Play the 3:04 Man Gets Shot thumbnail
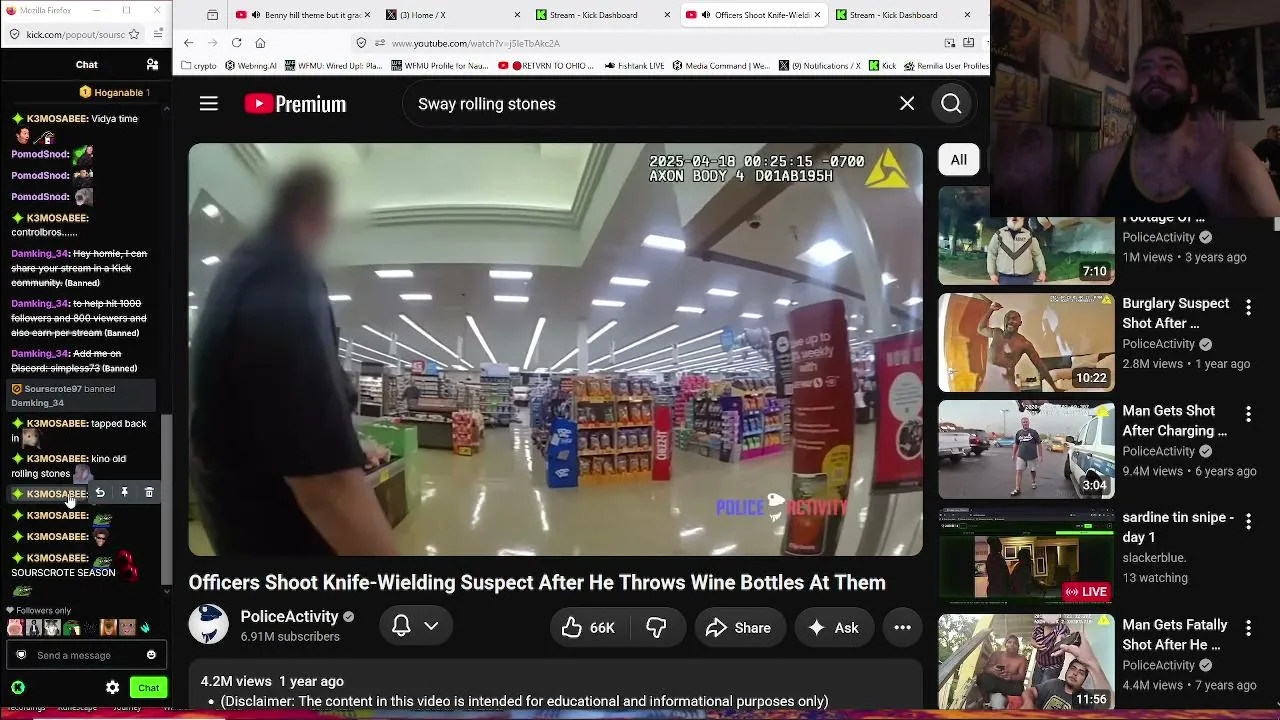The width and height of the screenshot is (1280, 720). [1026, 450]
